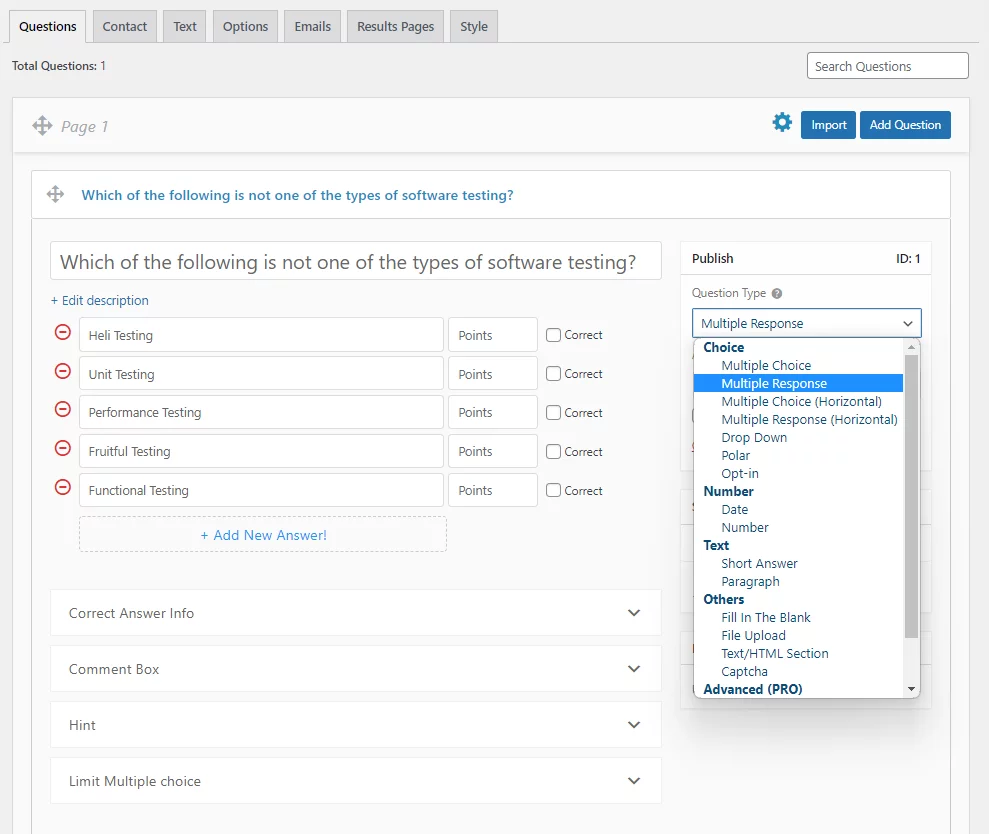
Task: Switch to the Style tab
Action: coord(474,26)
